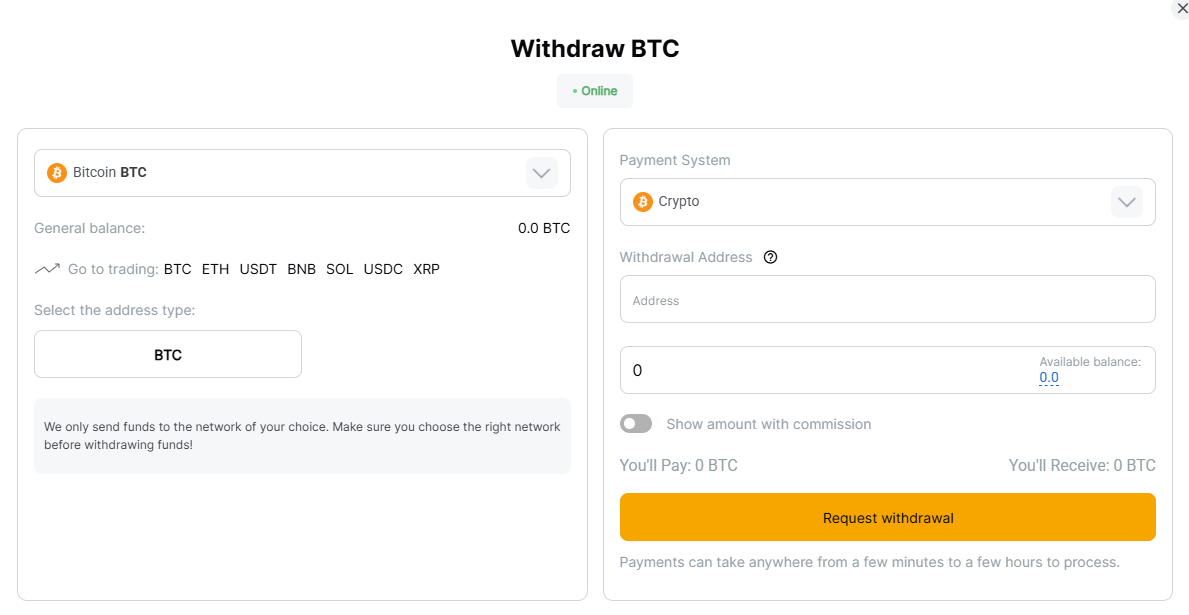
Task: Expand the Bitcoin BTC currency dropdown
Action: [x=302, y=172]
